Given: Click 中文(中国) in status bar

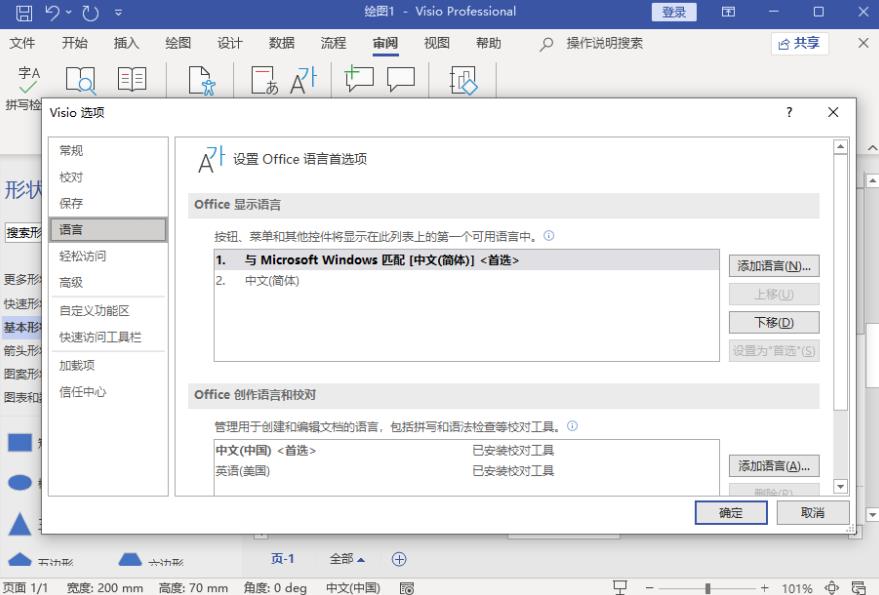Looking at the screenshot, I should coord(353,588).
